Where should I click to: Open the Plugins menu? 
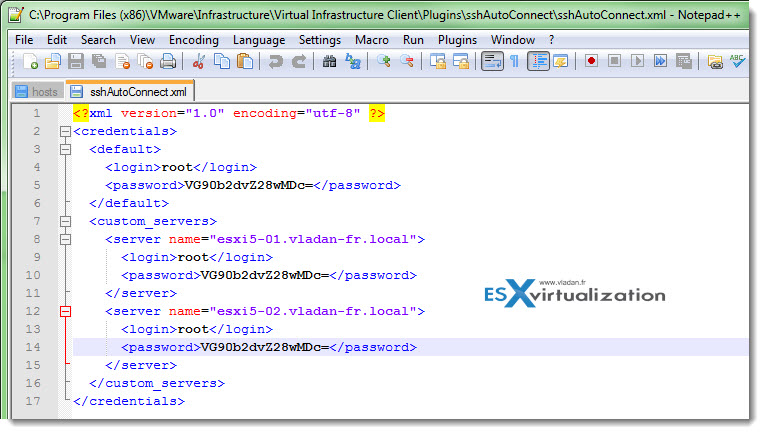point(457,40)
